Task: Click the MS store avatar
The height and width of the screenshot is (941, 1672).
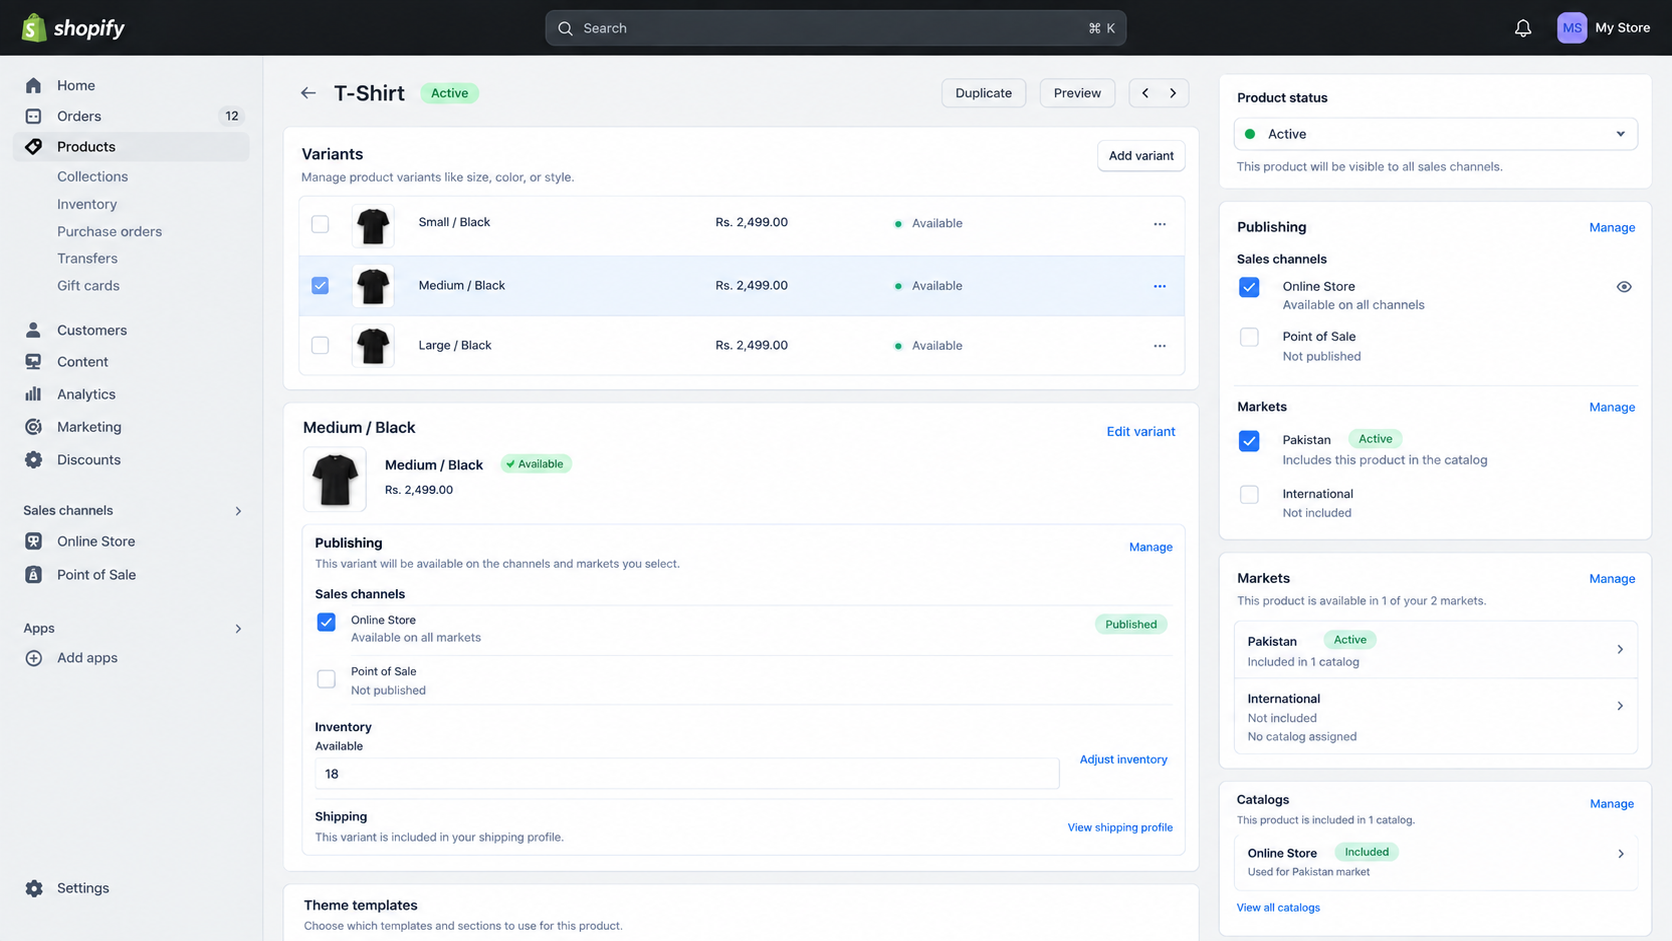Action: point(1571,28)
